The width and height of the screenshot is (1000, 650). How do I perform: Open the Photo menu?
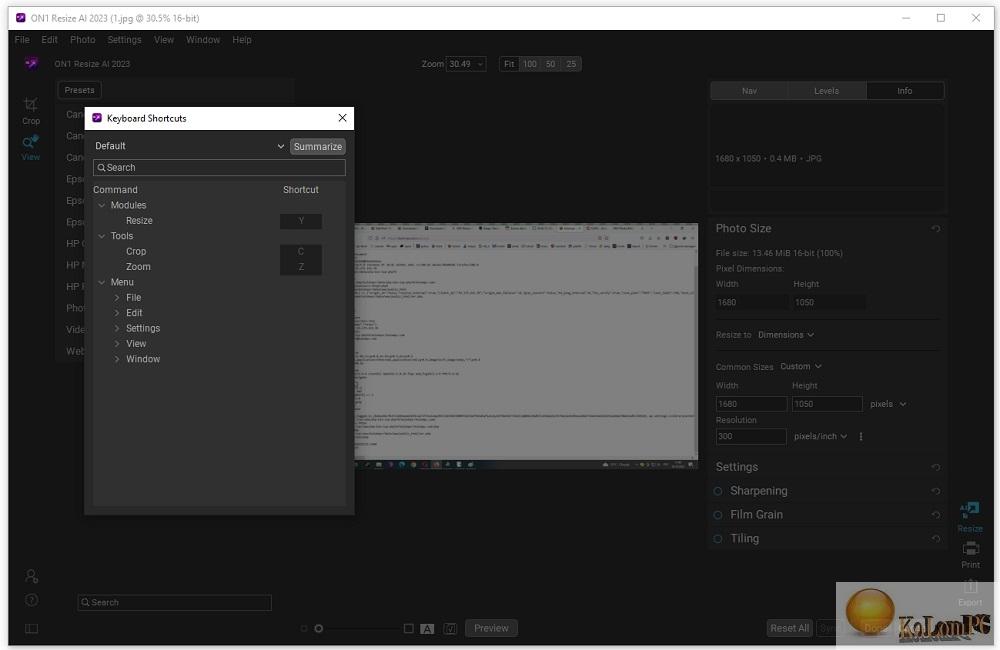tap(82, 40)
